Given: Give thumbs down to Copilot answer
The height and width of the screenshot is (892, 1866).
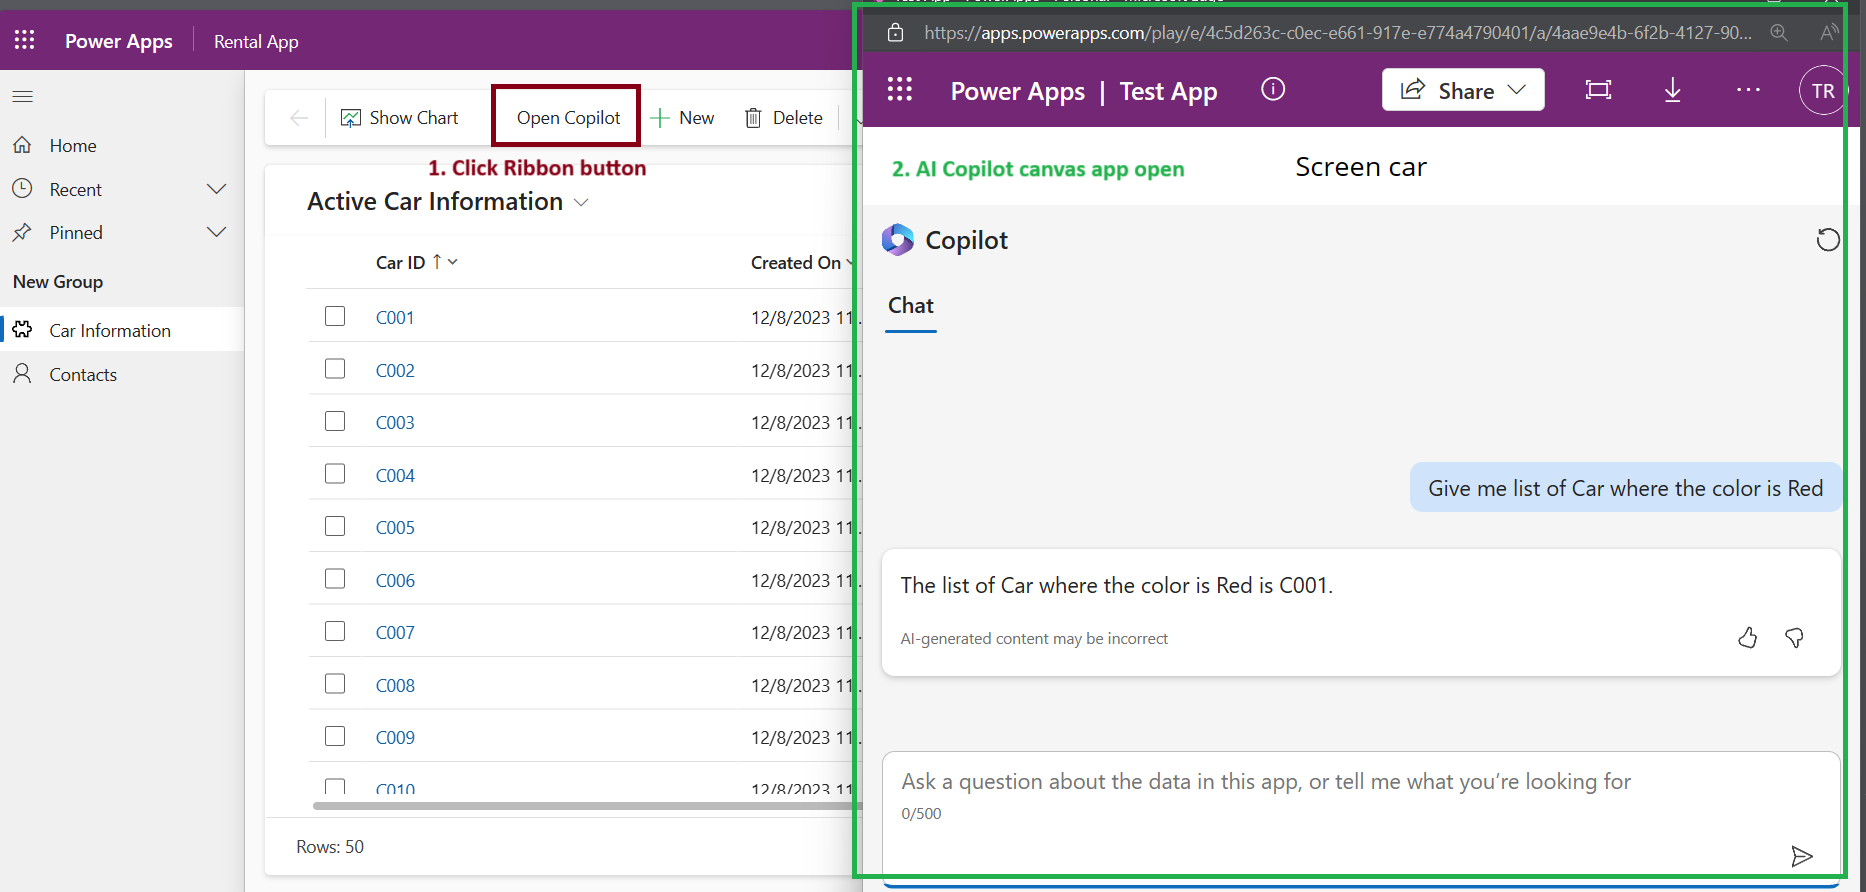Looking at the screenshot, I should click(1794, 638).
